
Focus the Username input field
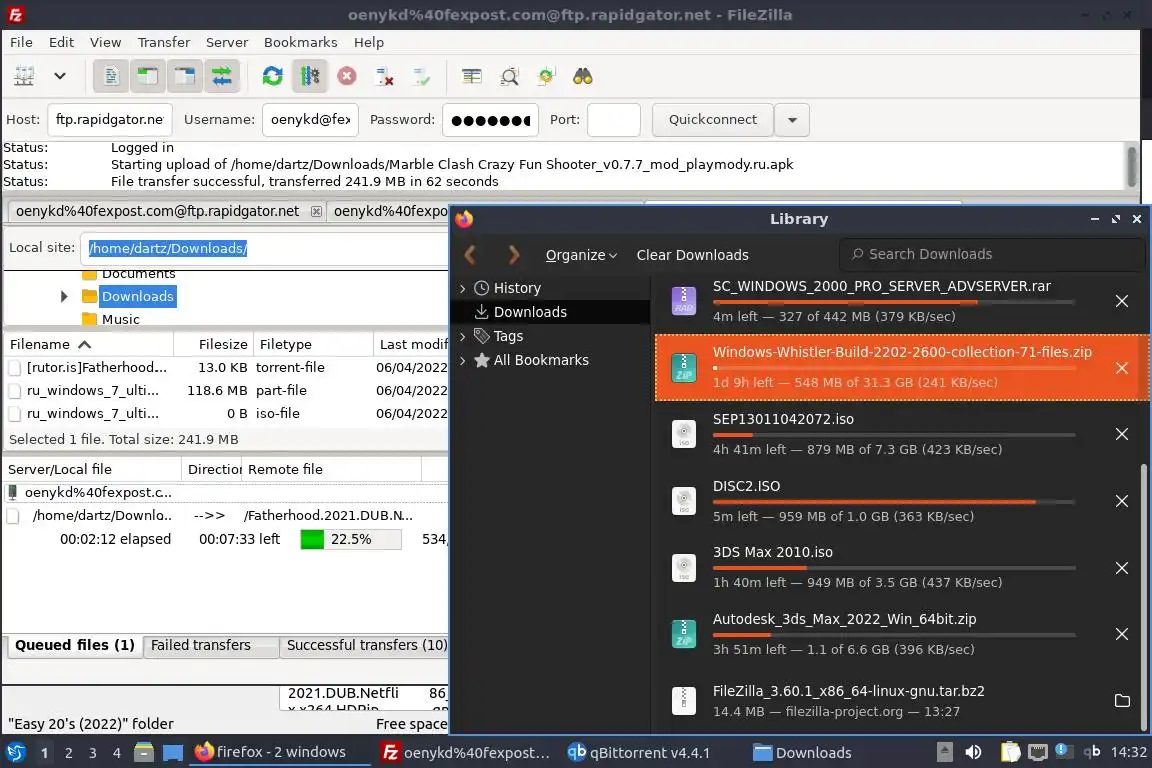coord(310,120)
